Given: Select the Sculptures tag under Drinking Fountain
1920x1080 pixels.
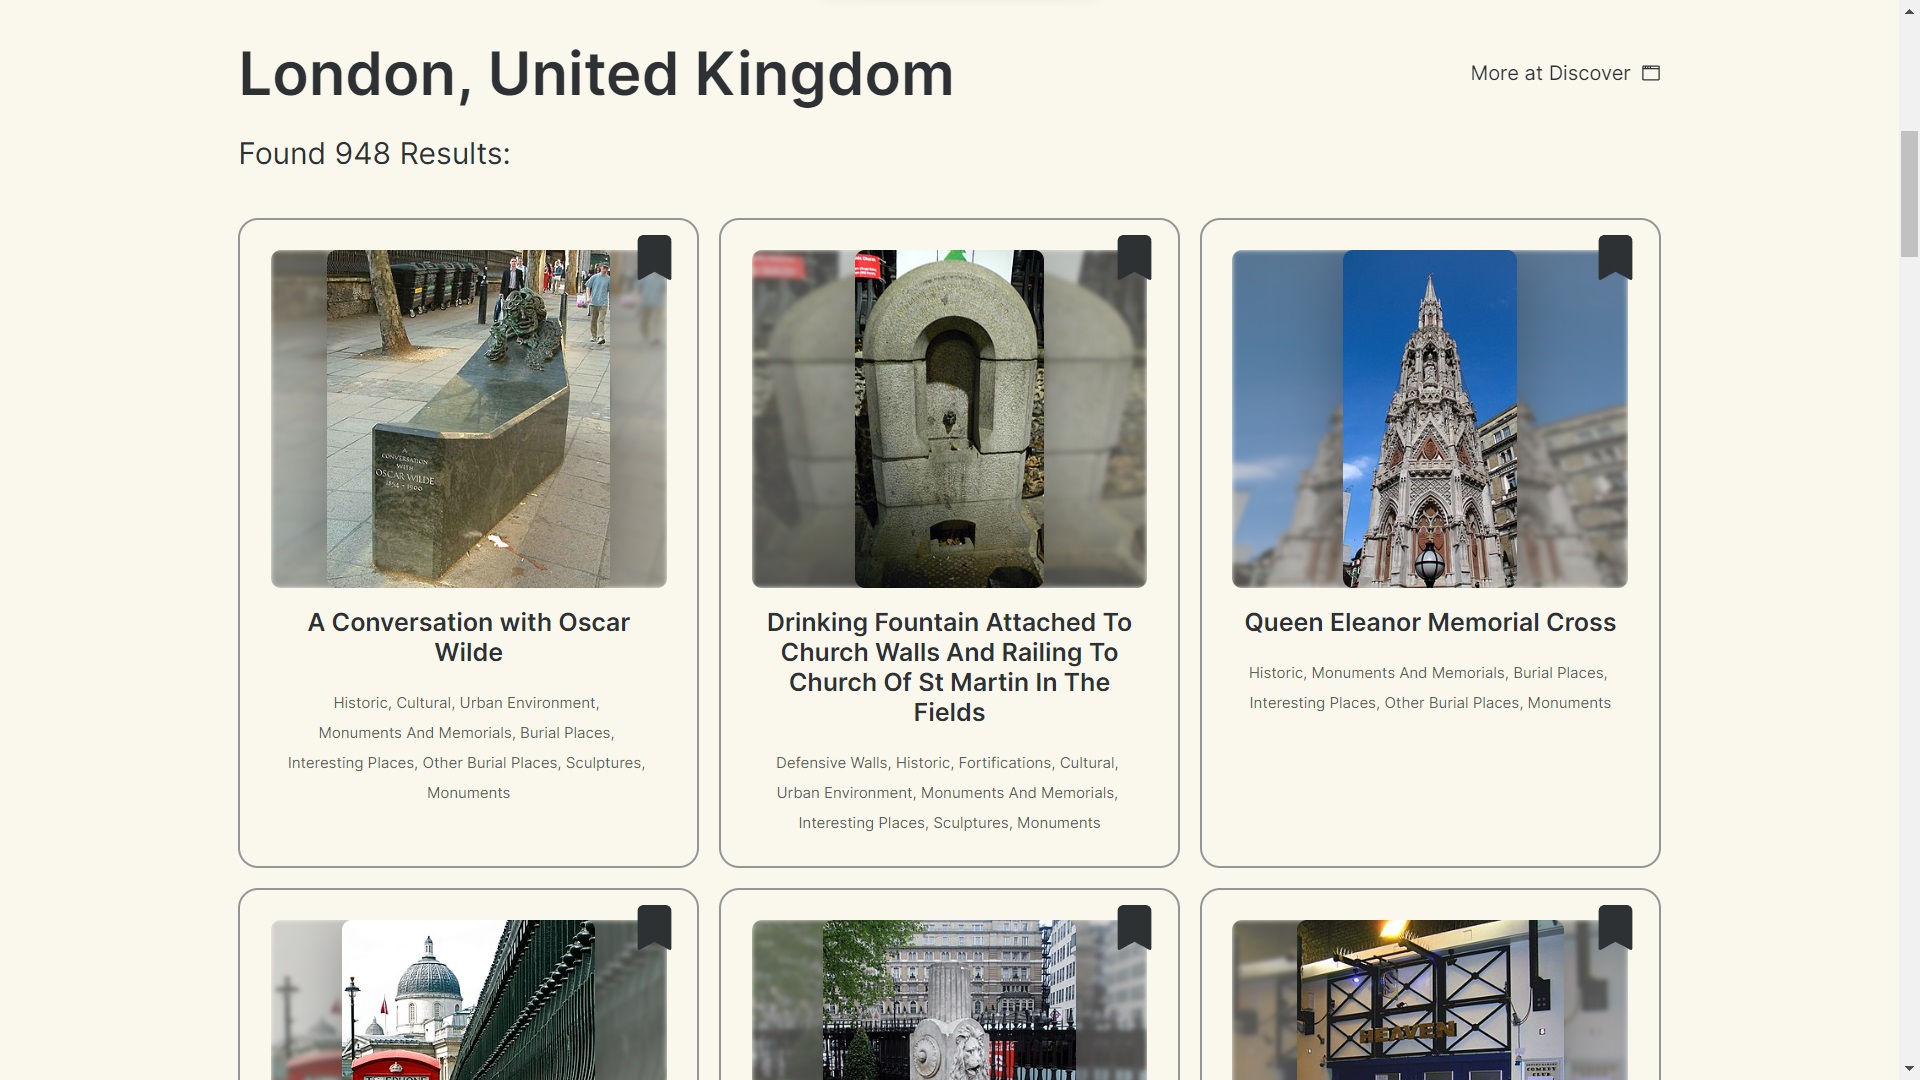Looking at the screenshot, I should (x=971, y=822).
